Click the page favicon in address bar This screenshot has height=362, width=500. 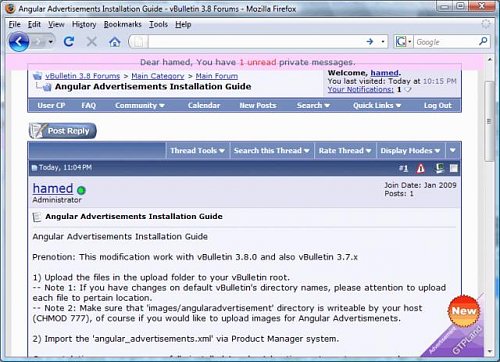point(138,42)
